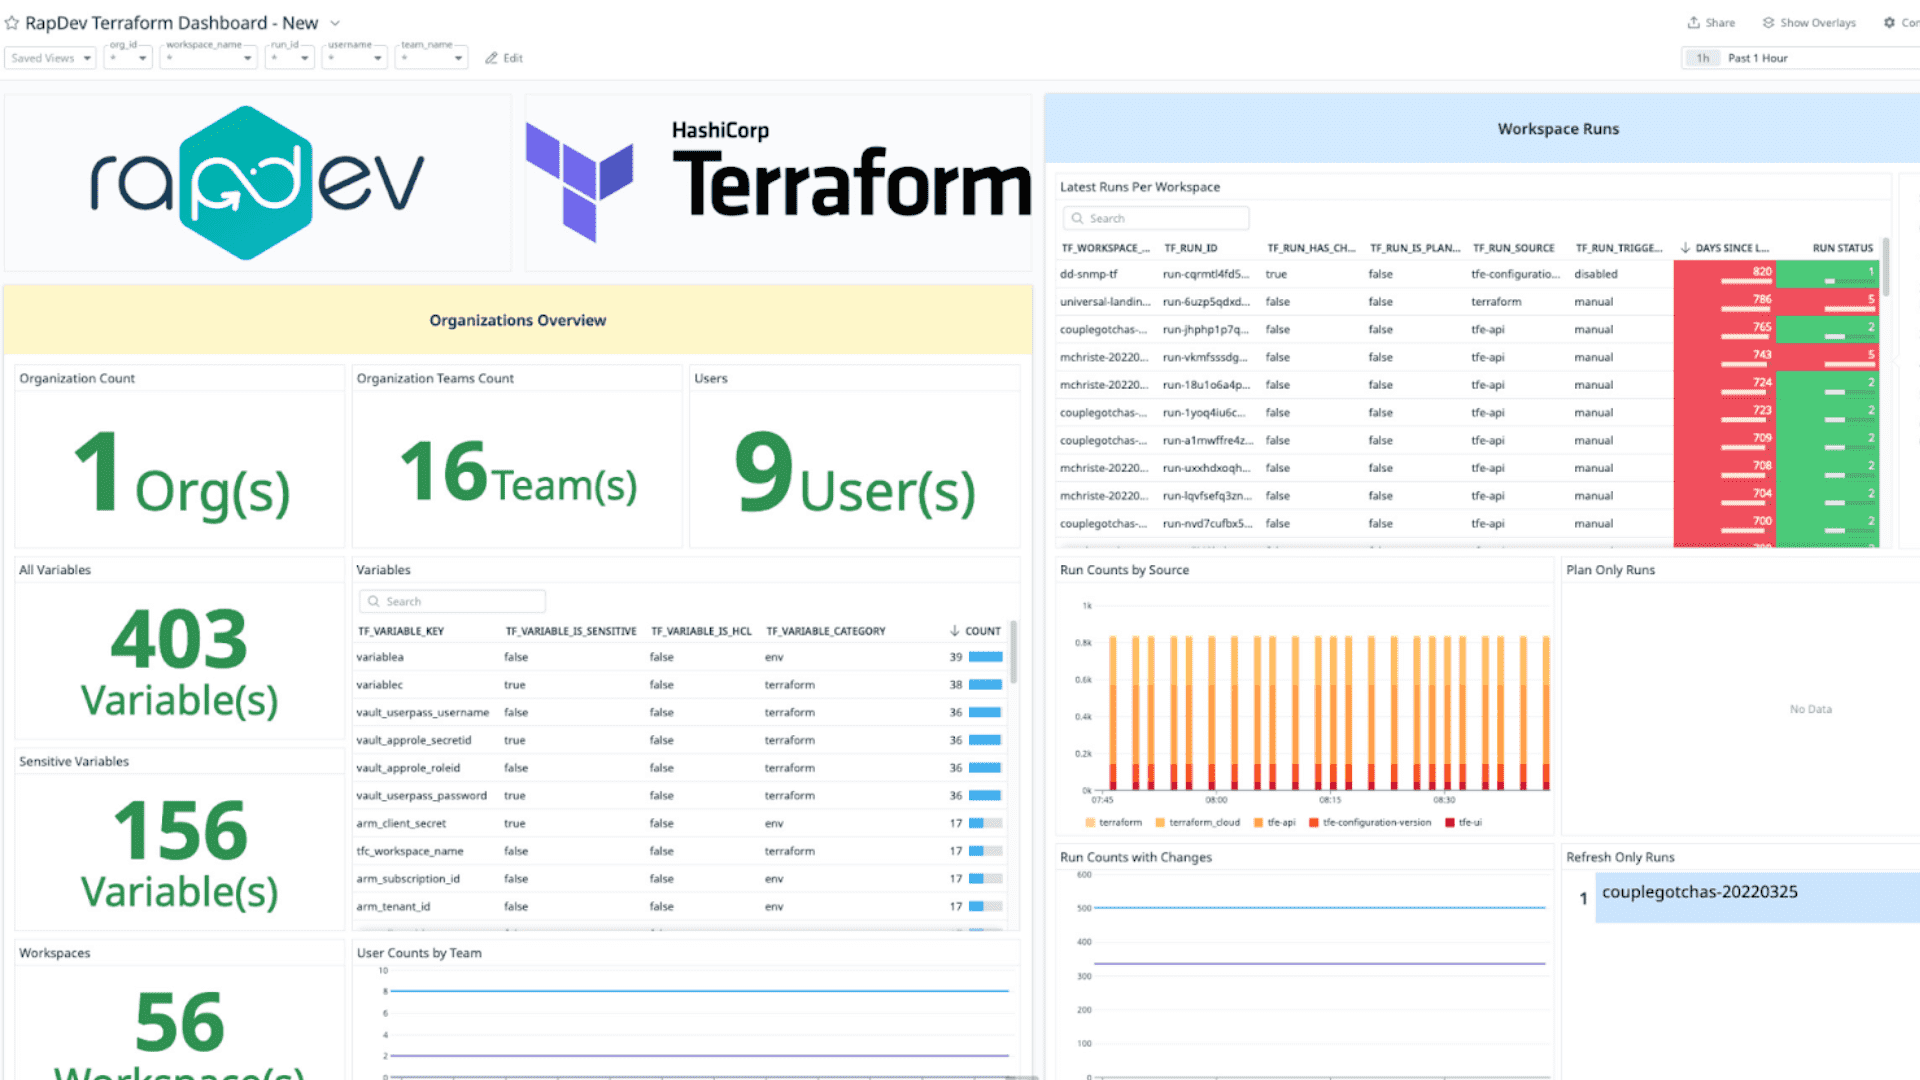The width and height of the screenshot is (1920, 1080).
Task: Click run ID run-jhphp1p7q...
Action: tap(1205, 330)
